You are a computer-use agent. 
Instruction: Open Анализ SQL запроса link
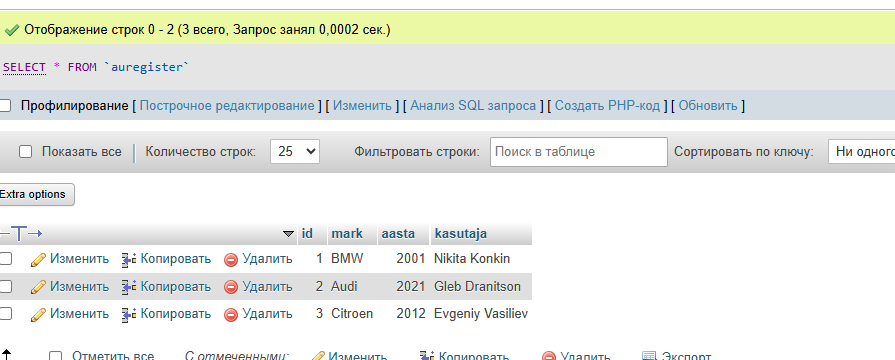473,106
